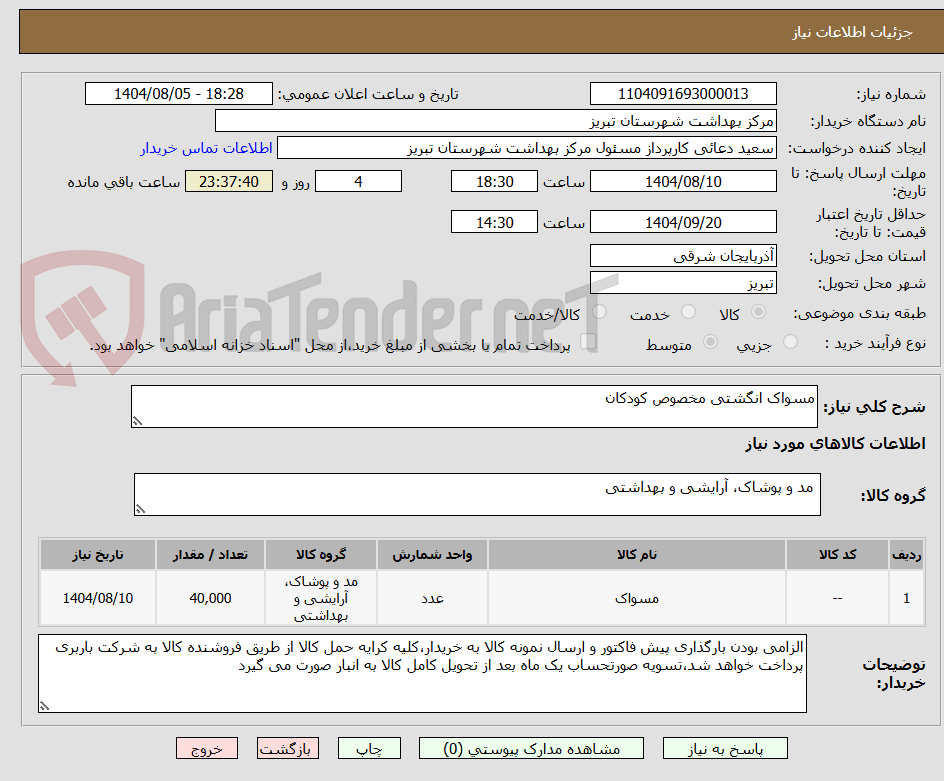Image resolution: width=944 pixels, height=781 pixels.
Task: Click the مسواک item name cell
Action: [x=636, y=598]
